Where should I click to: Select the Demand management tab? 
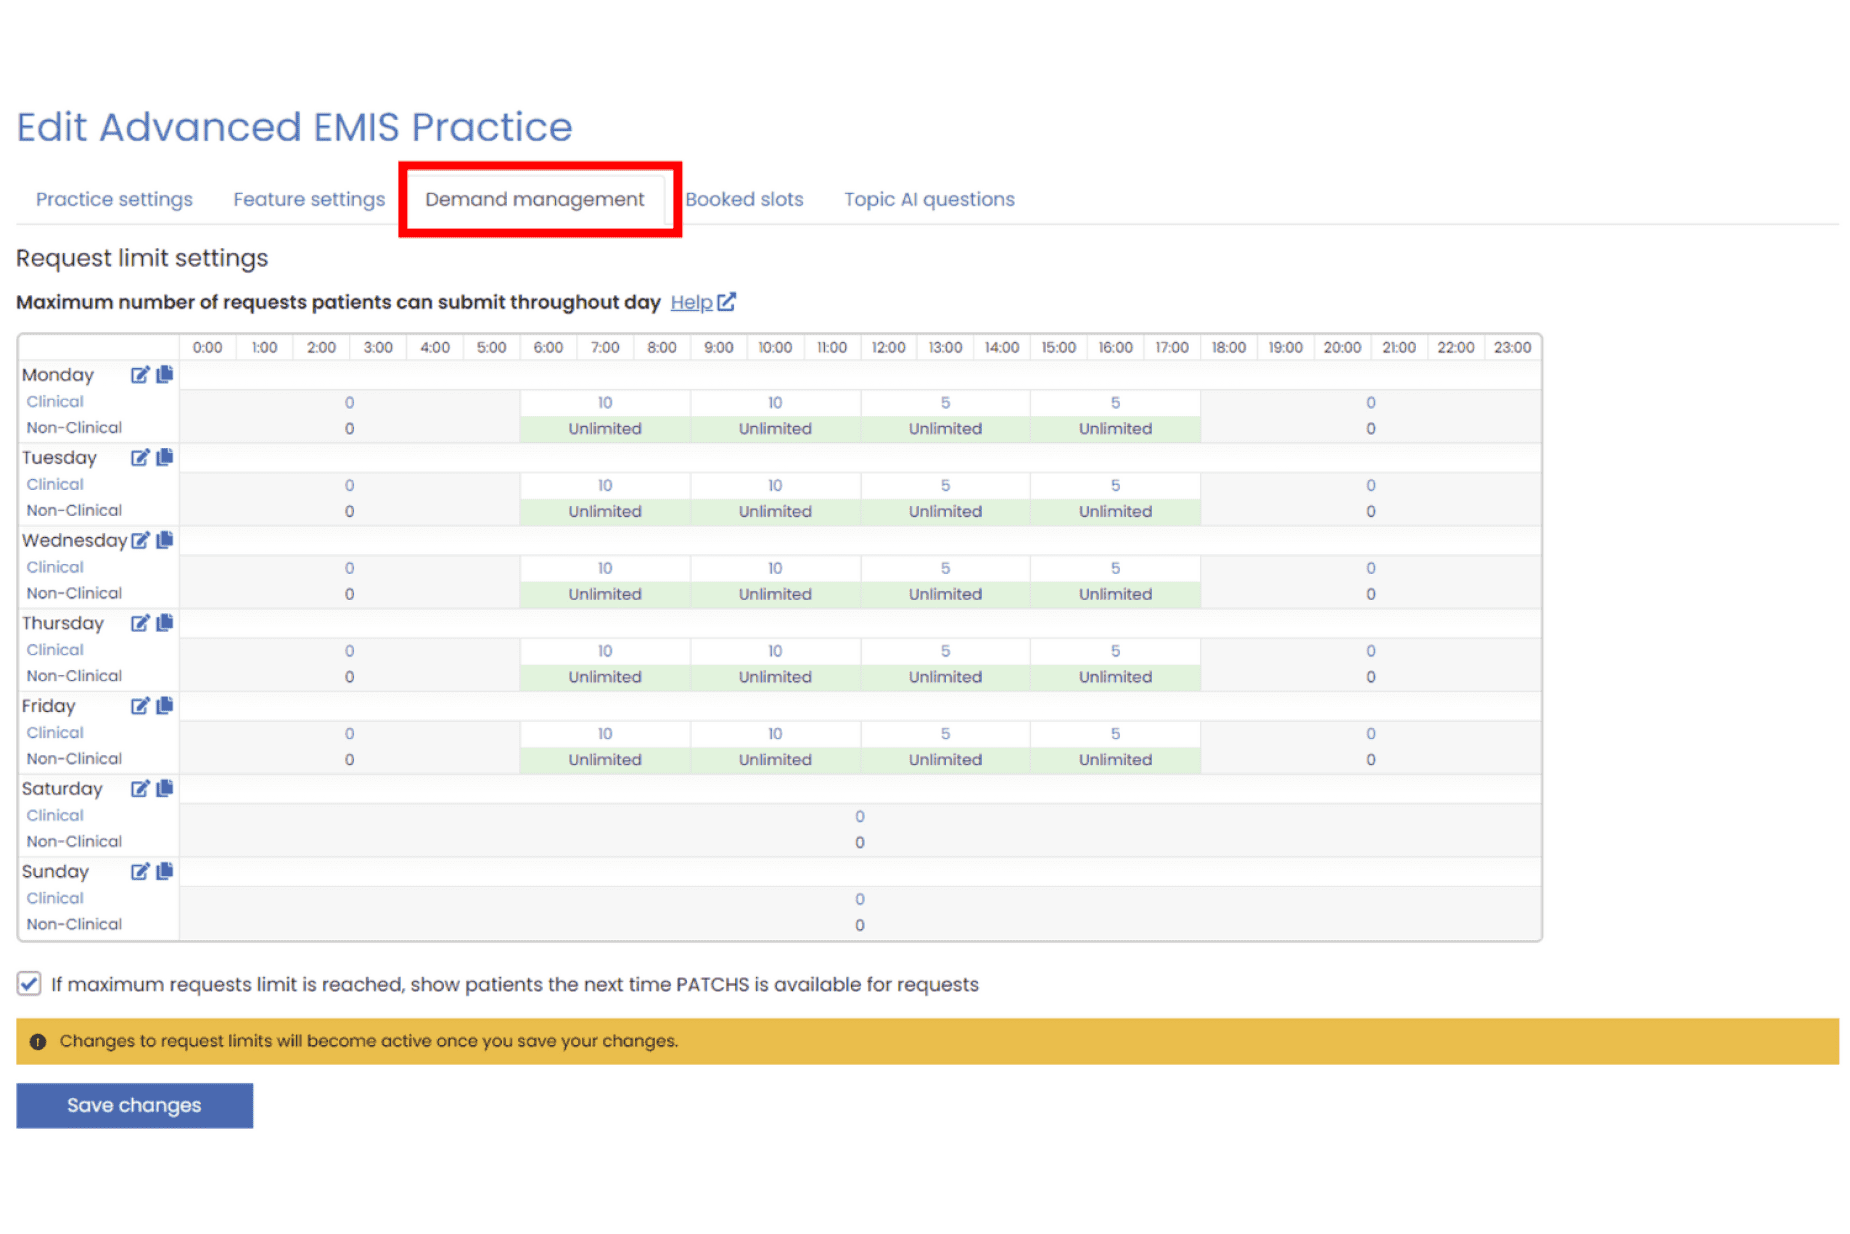click(x=534, y=199)
